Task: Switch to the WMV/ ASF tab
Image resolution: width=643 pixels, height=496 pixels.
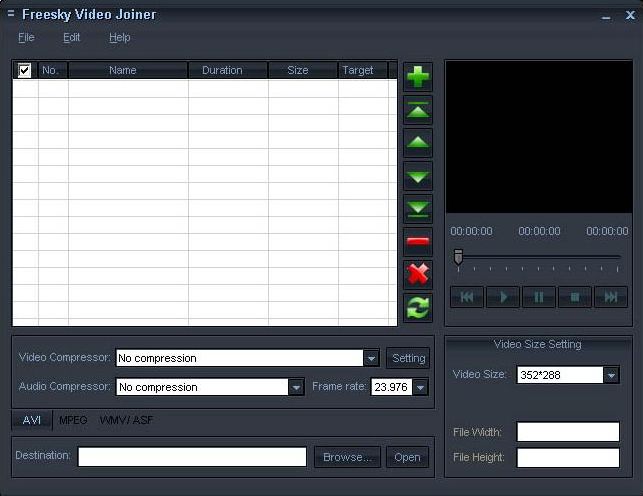Action: click(x=126, y=420)
